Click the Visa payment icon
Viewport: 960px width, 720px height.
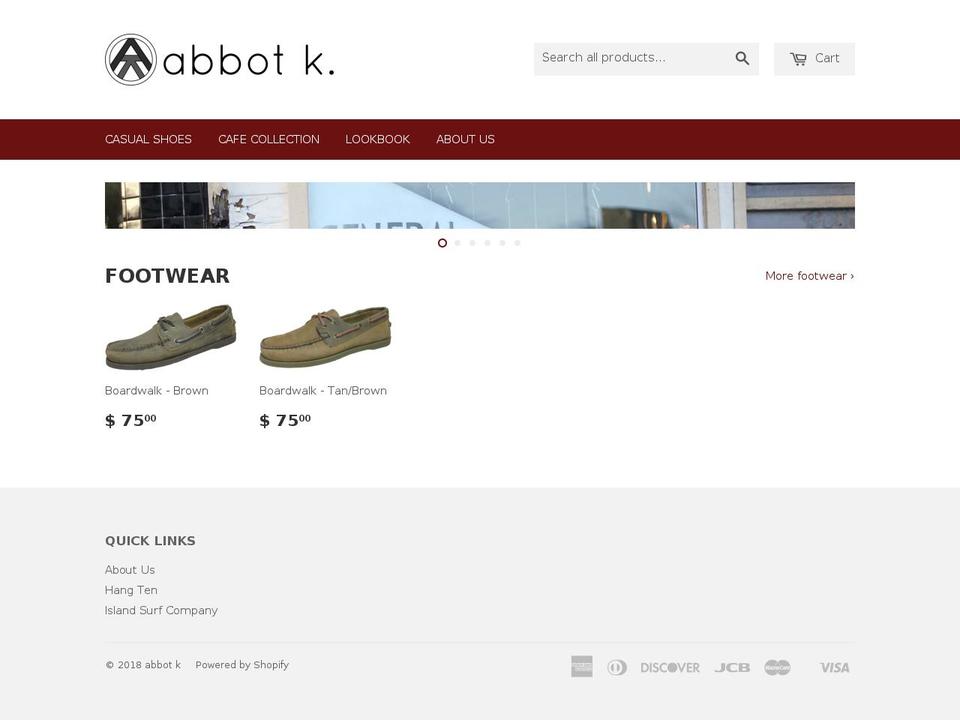click(834, 666)
